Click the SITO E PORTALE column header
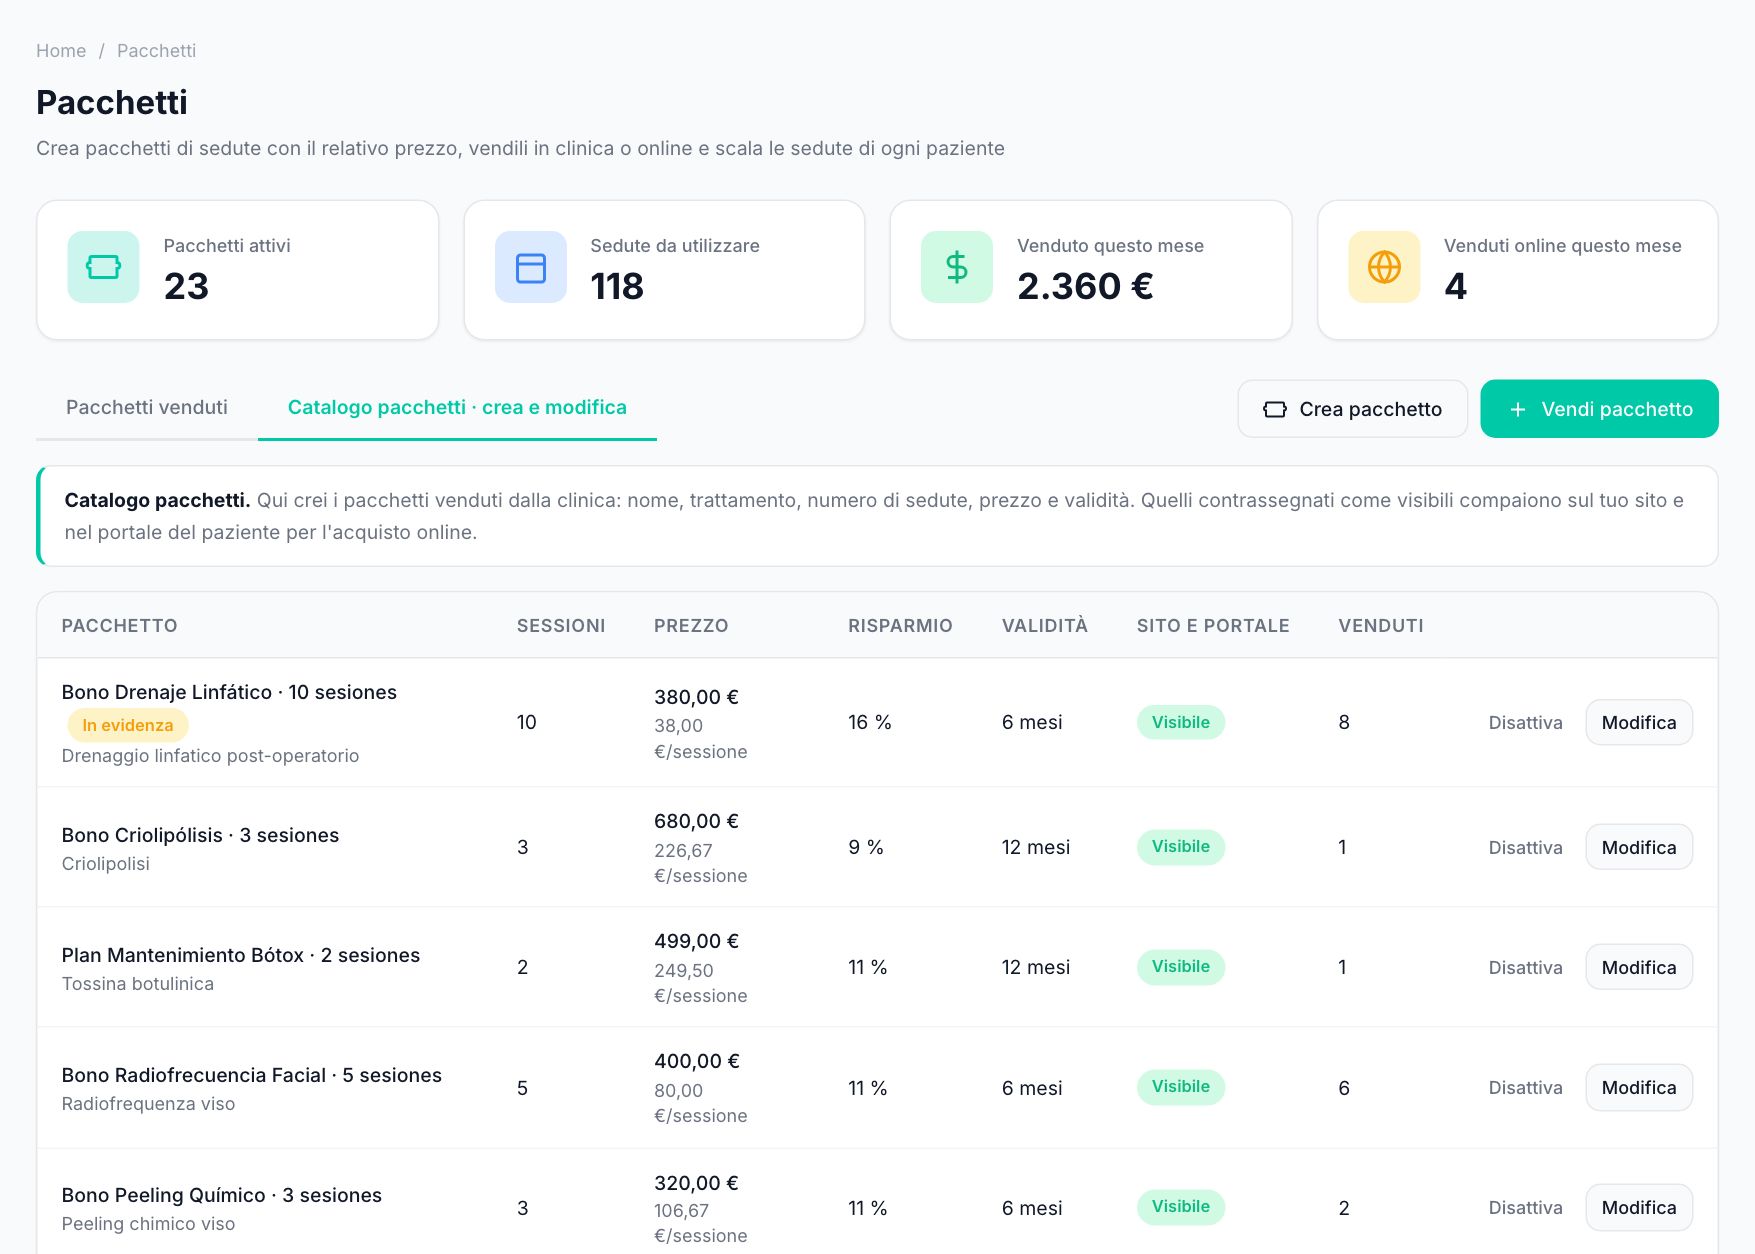 [x=1213, y=625]
